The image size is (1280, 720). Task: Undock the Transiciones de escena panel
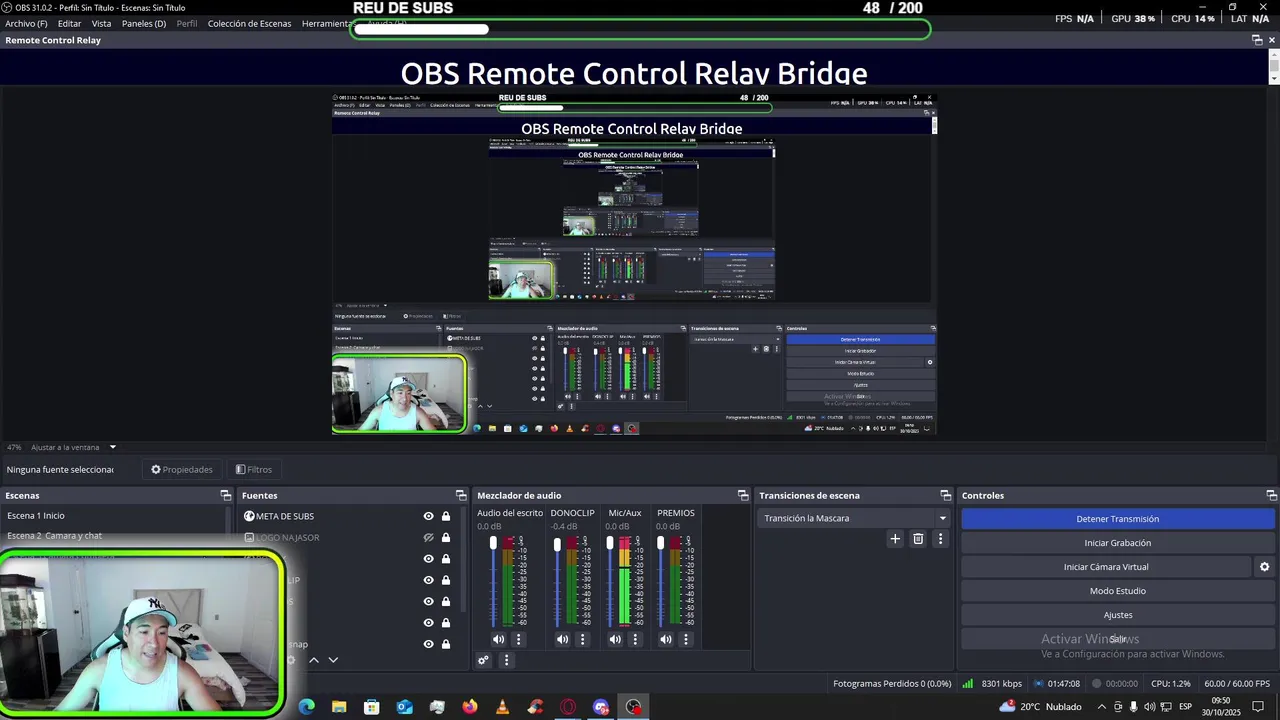pyautogui.click(x=946, y=495)
